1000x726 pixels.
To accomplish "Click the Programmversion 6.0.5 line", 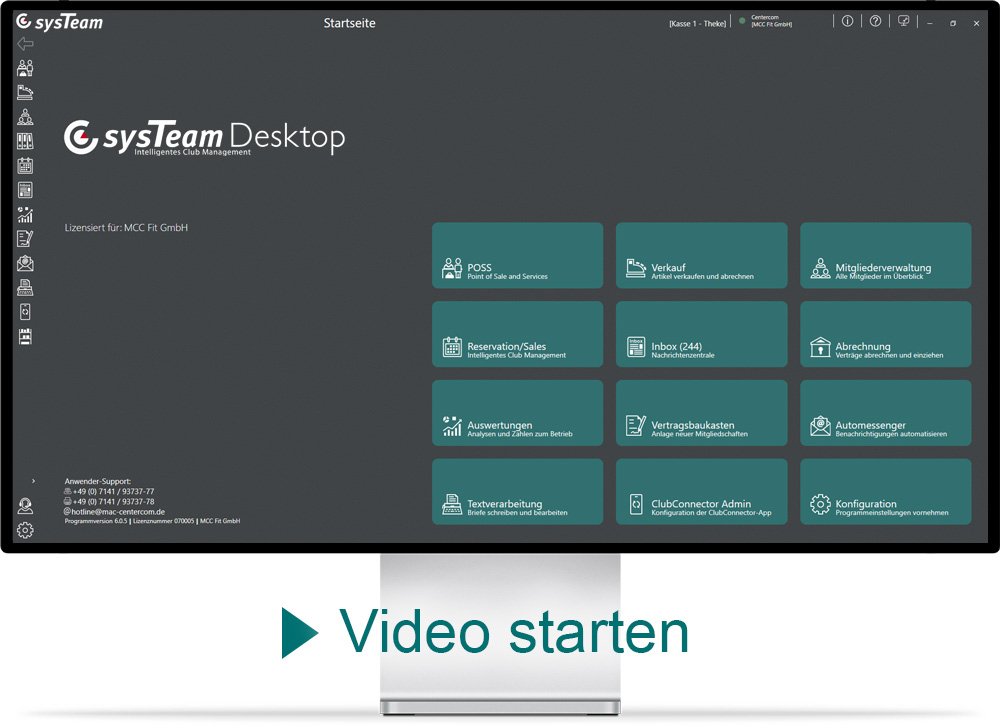I will pos(152,521).
